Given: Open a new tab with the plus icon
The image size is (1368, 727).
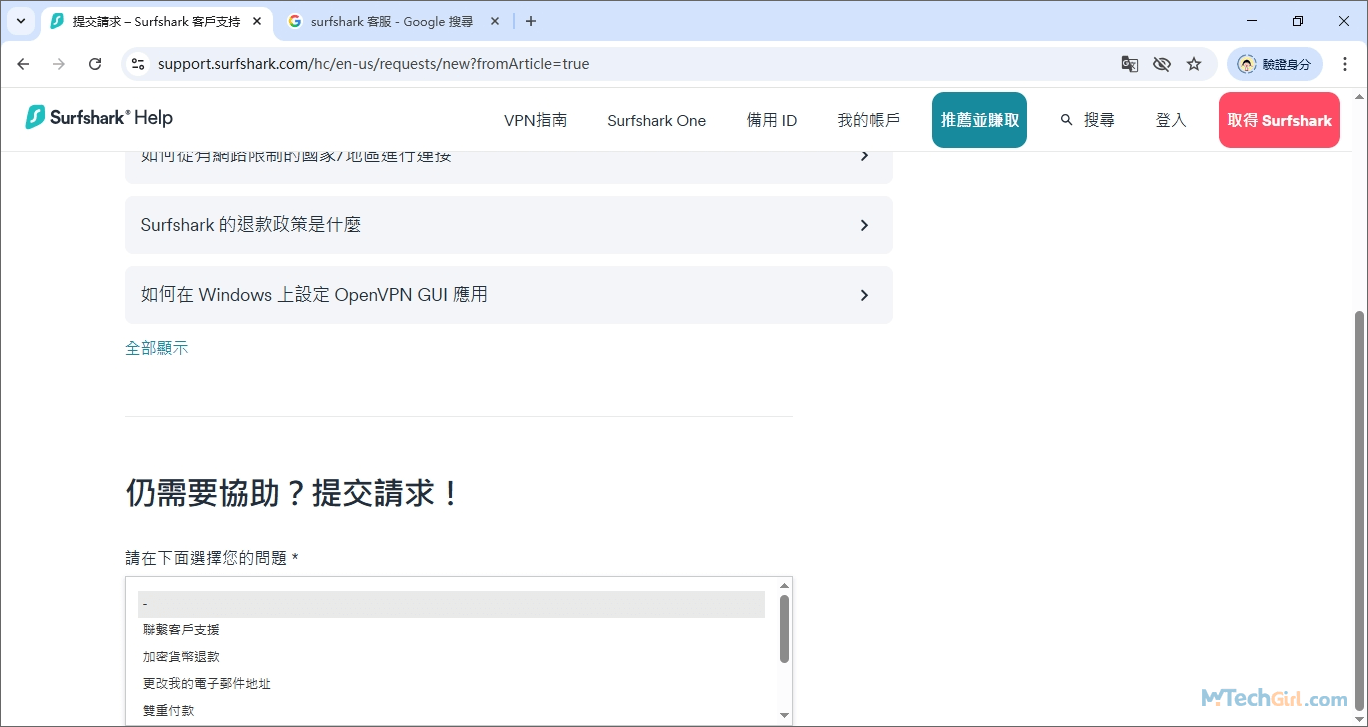Looking at the screenshot, I should [530, 20].
